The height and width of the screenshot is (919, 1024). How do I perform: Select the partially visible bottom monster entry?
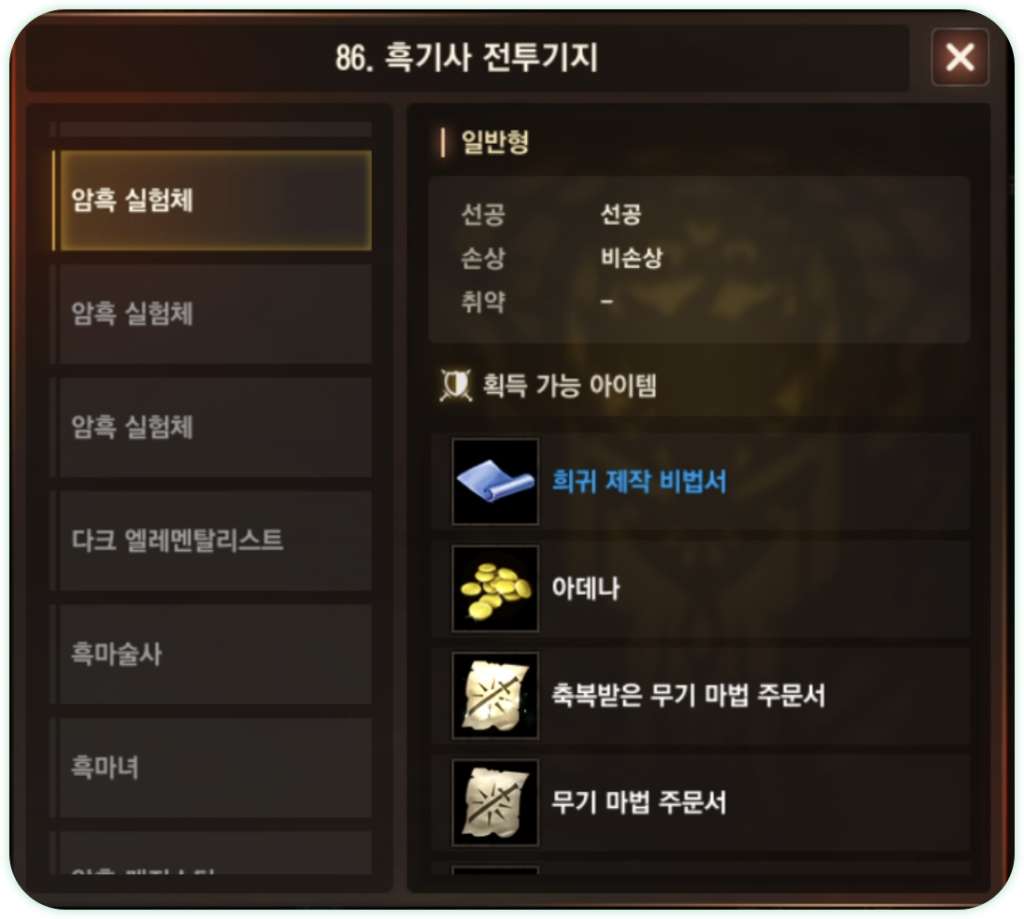point(212,853)
